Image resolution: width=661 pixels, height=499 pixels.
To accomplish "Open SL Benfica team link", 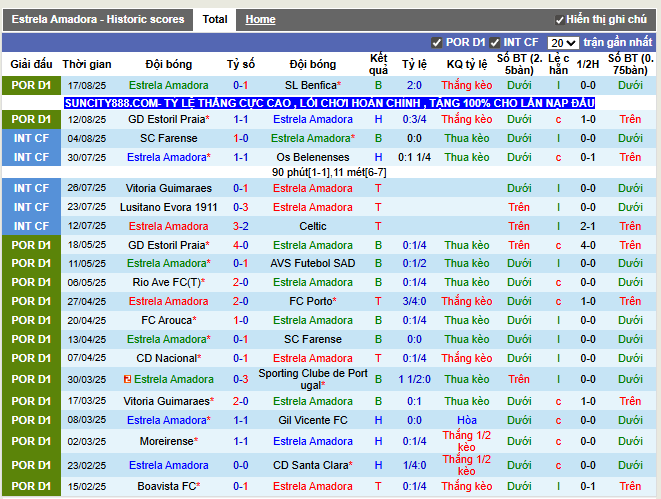I will [313, 85].
